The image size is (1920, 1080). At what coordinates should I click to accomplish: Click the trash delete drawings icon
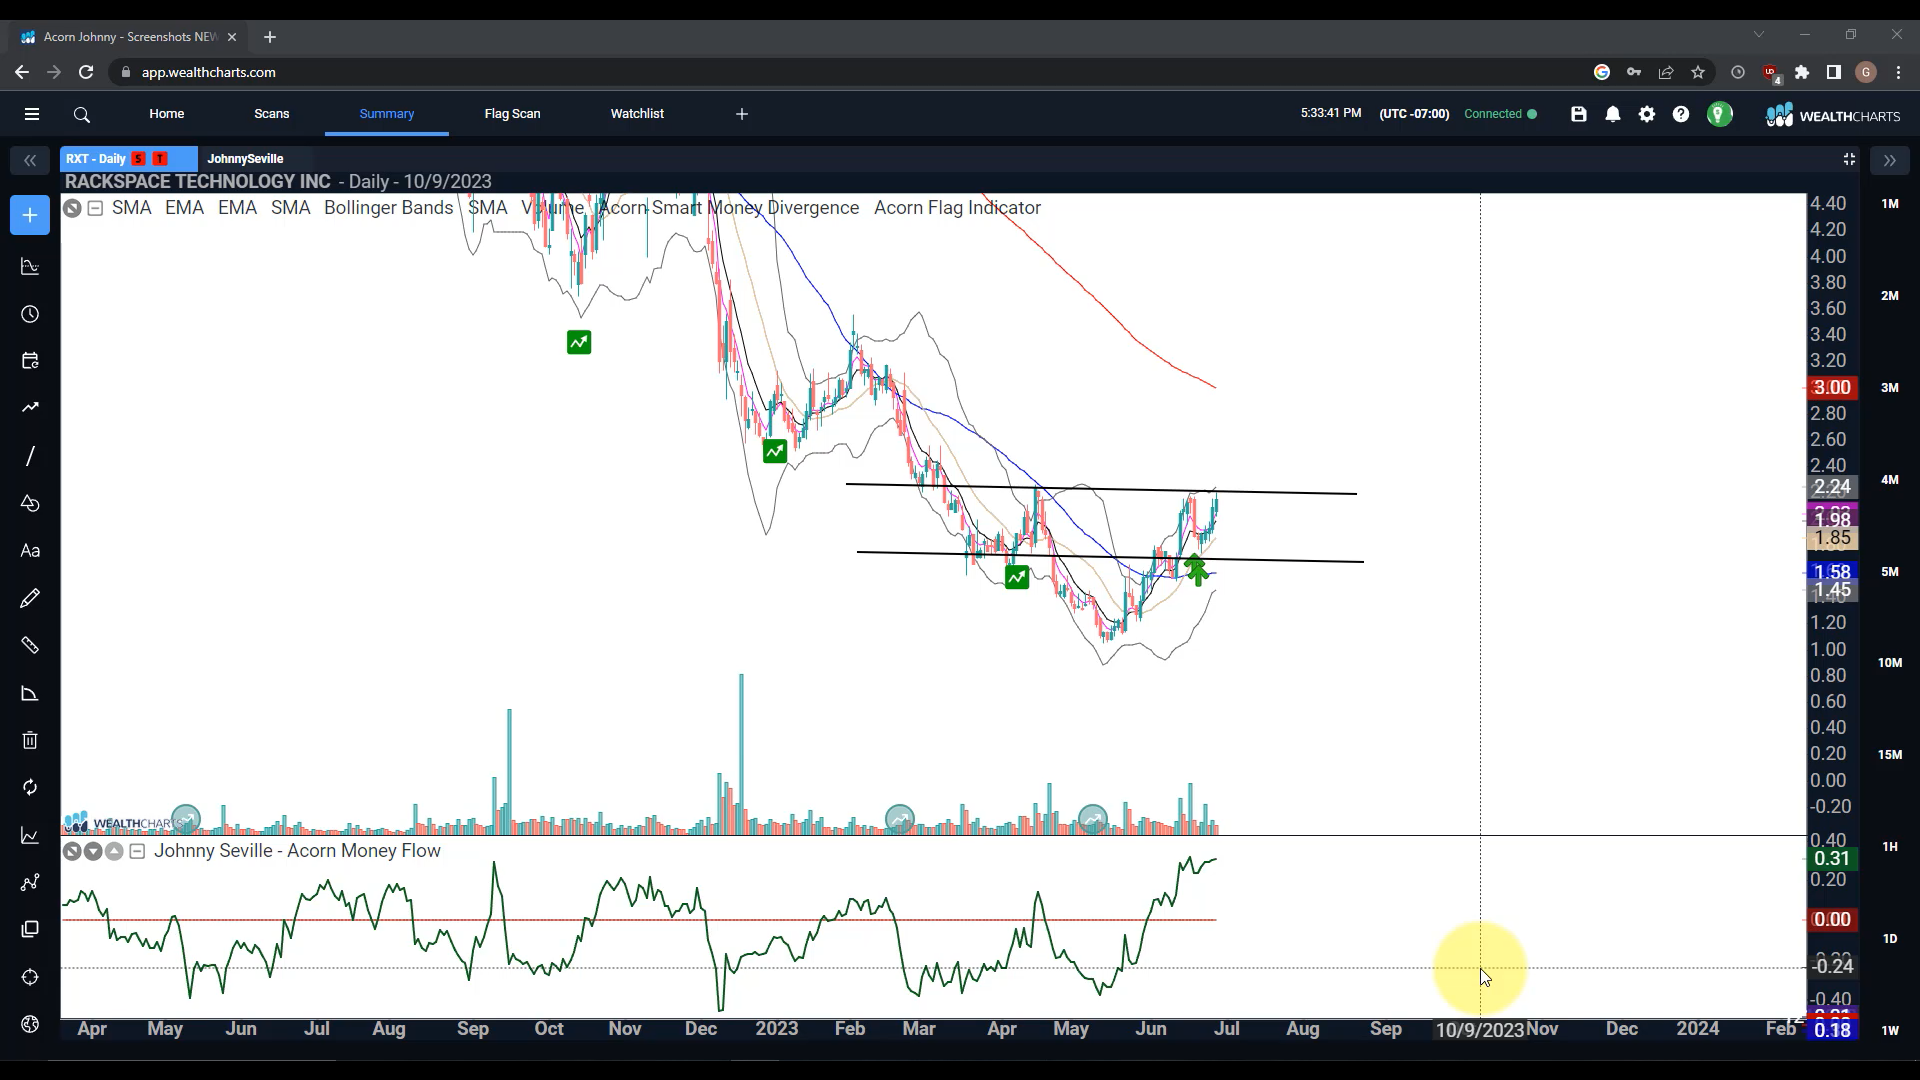[x=30, y=740]
